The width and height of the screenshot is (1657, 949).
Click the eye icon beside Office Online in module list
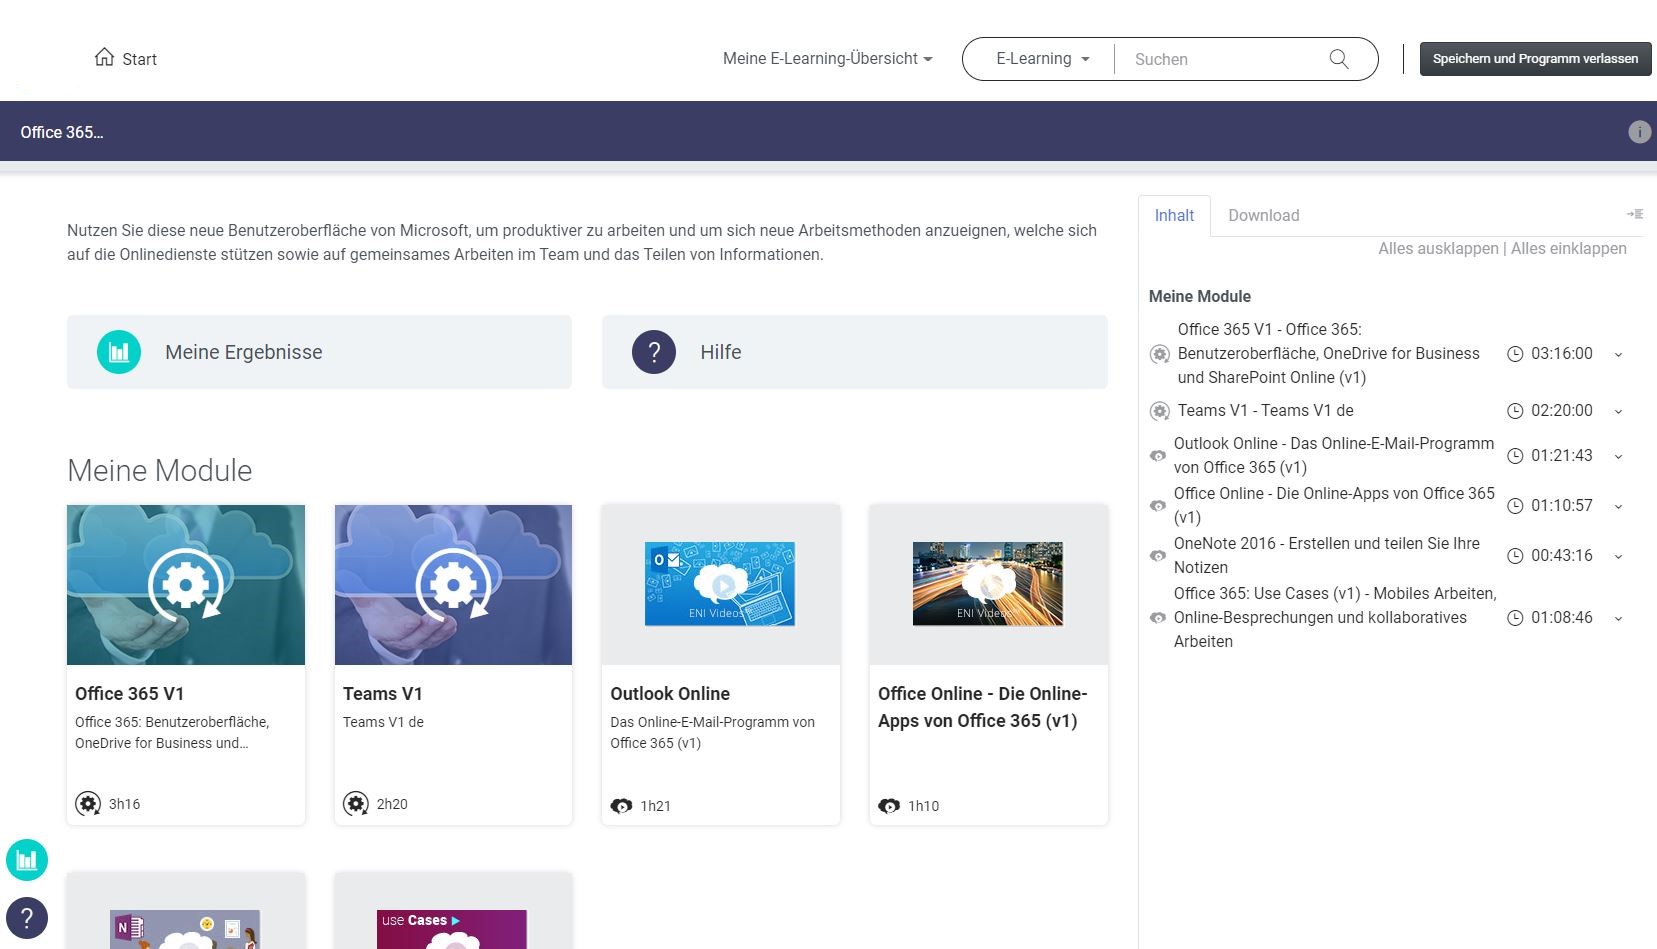tap(1158, 506)
